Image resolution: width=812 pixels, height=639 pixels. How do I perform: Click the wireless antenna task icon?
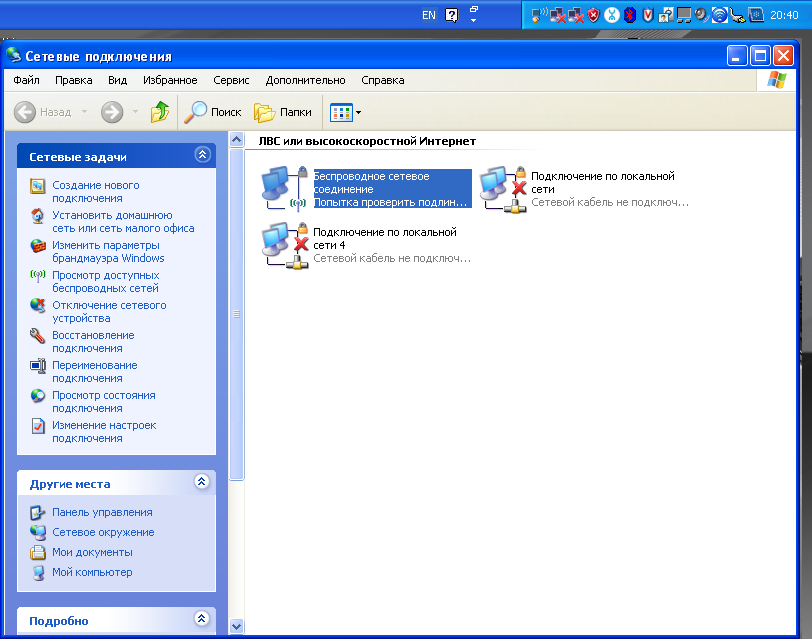point(37,275)
